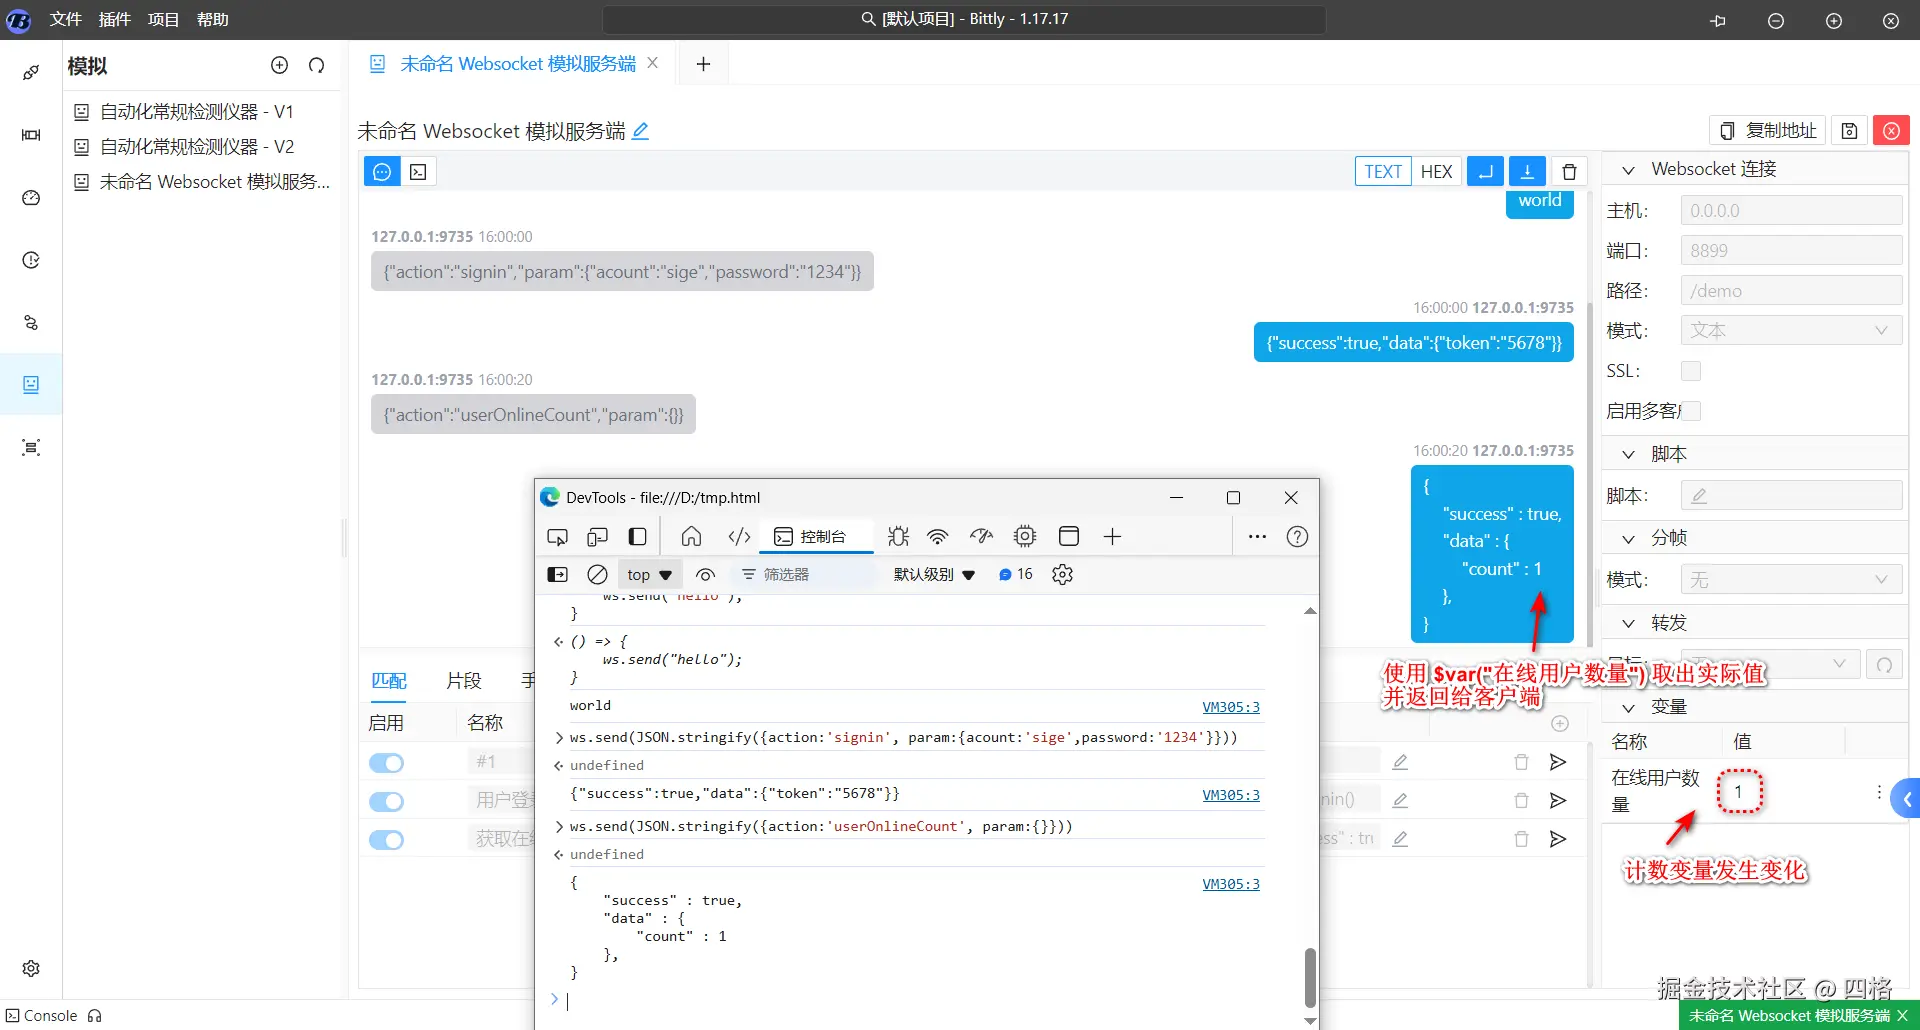Viewport: 1920px width, 1030px height.
Task: Switch to chat bubble message view
Action: tap(382, 172)
